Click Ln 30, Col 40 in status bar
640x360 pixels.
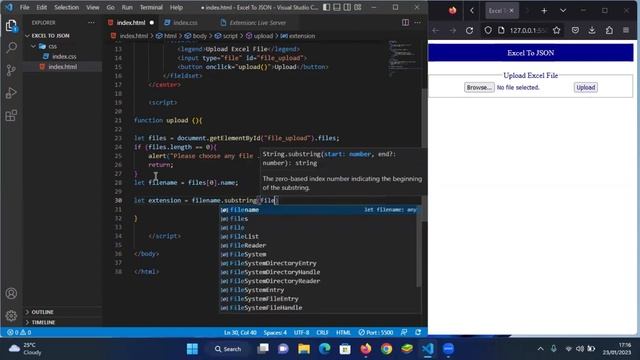(240, 332)
